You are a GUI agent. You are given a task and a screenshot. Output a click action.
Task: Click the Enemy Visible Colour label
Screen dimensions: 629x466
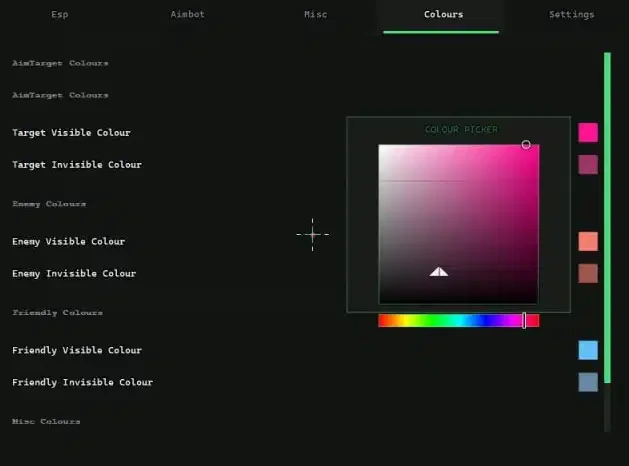[x=69, y=241]
